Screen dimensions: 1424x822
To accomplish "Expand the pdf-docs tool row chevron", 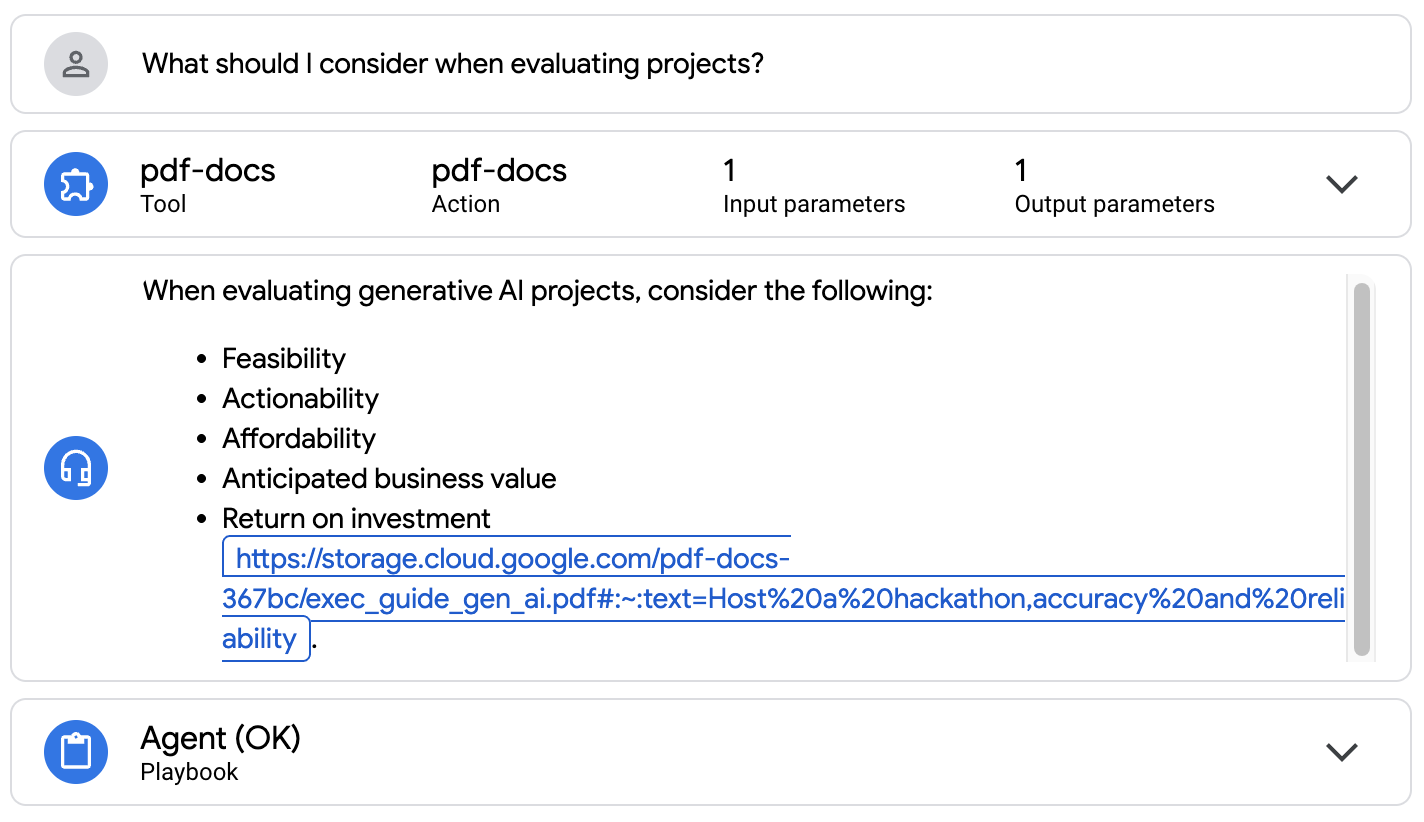I will pyautogui.click(x=1341, y=184).
